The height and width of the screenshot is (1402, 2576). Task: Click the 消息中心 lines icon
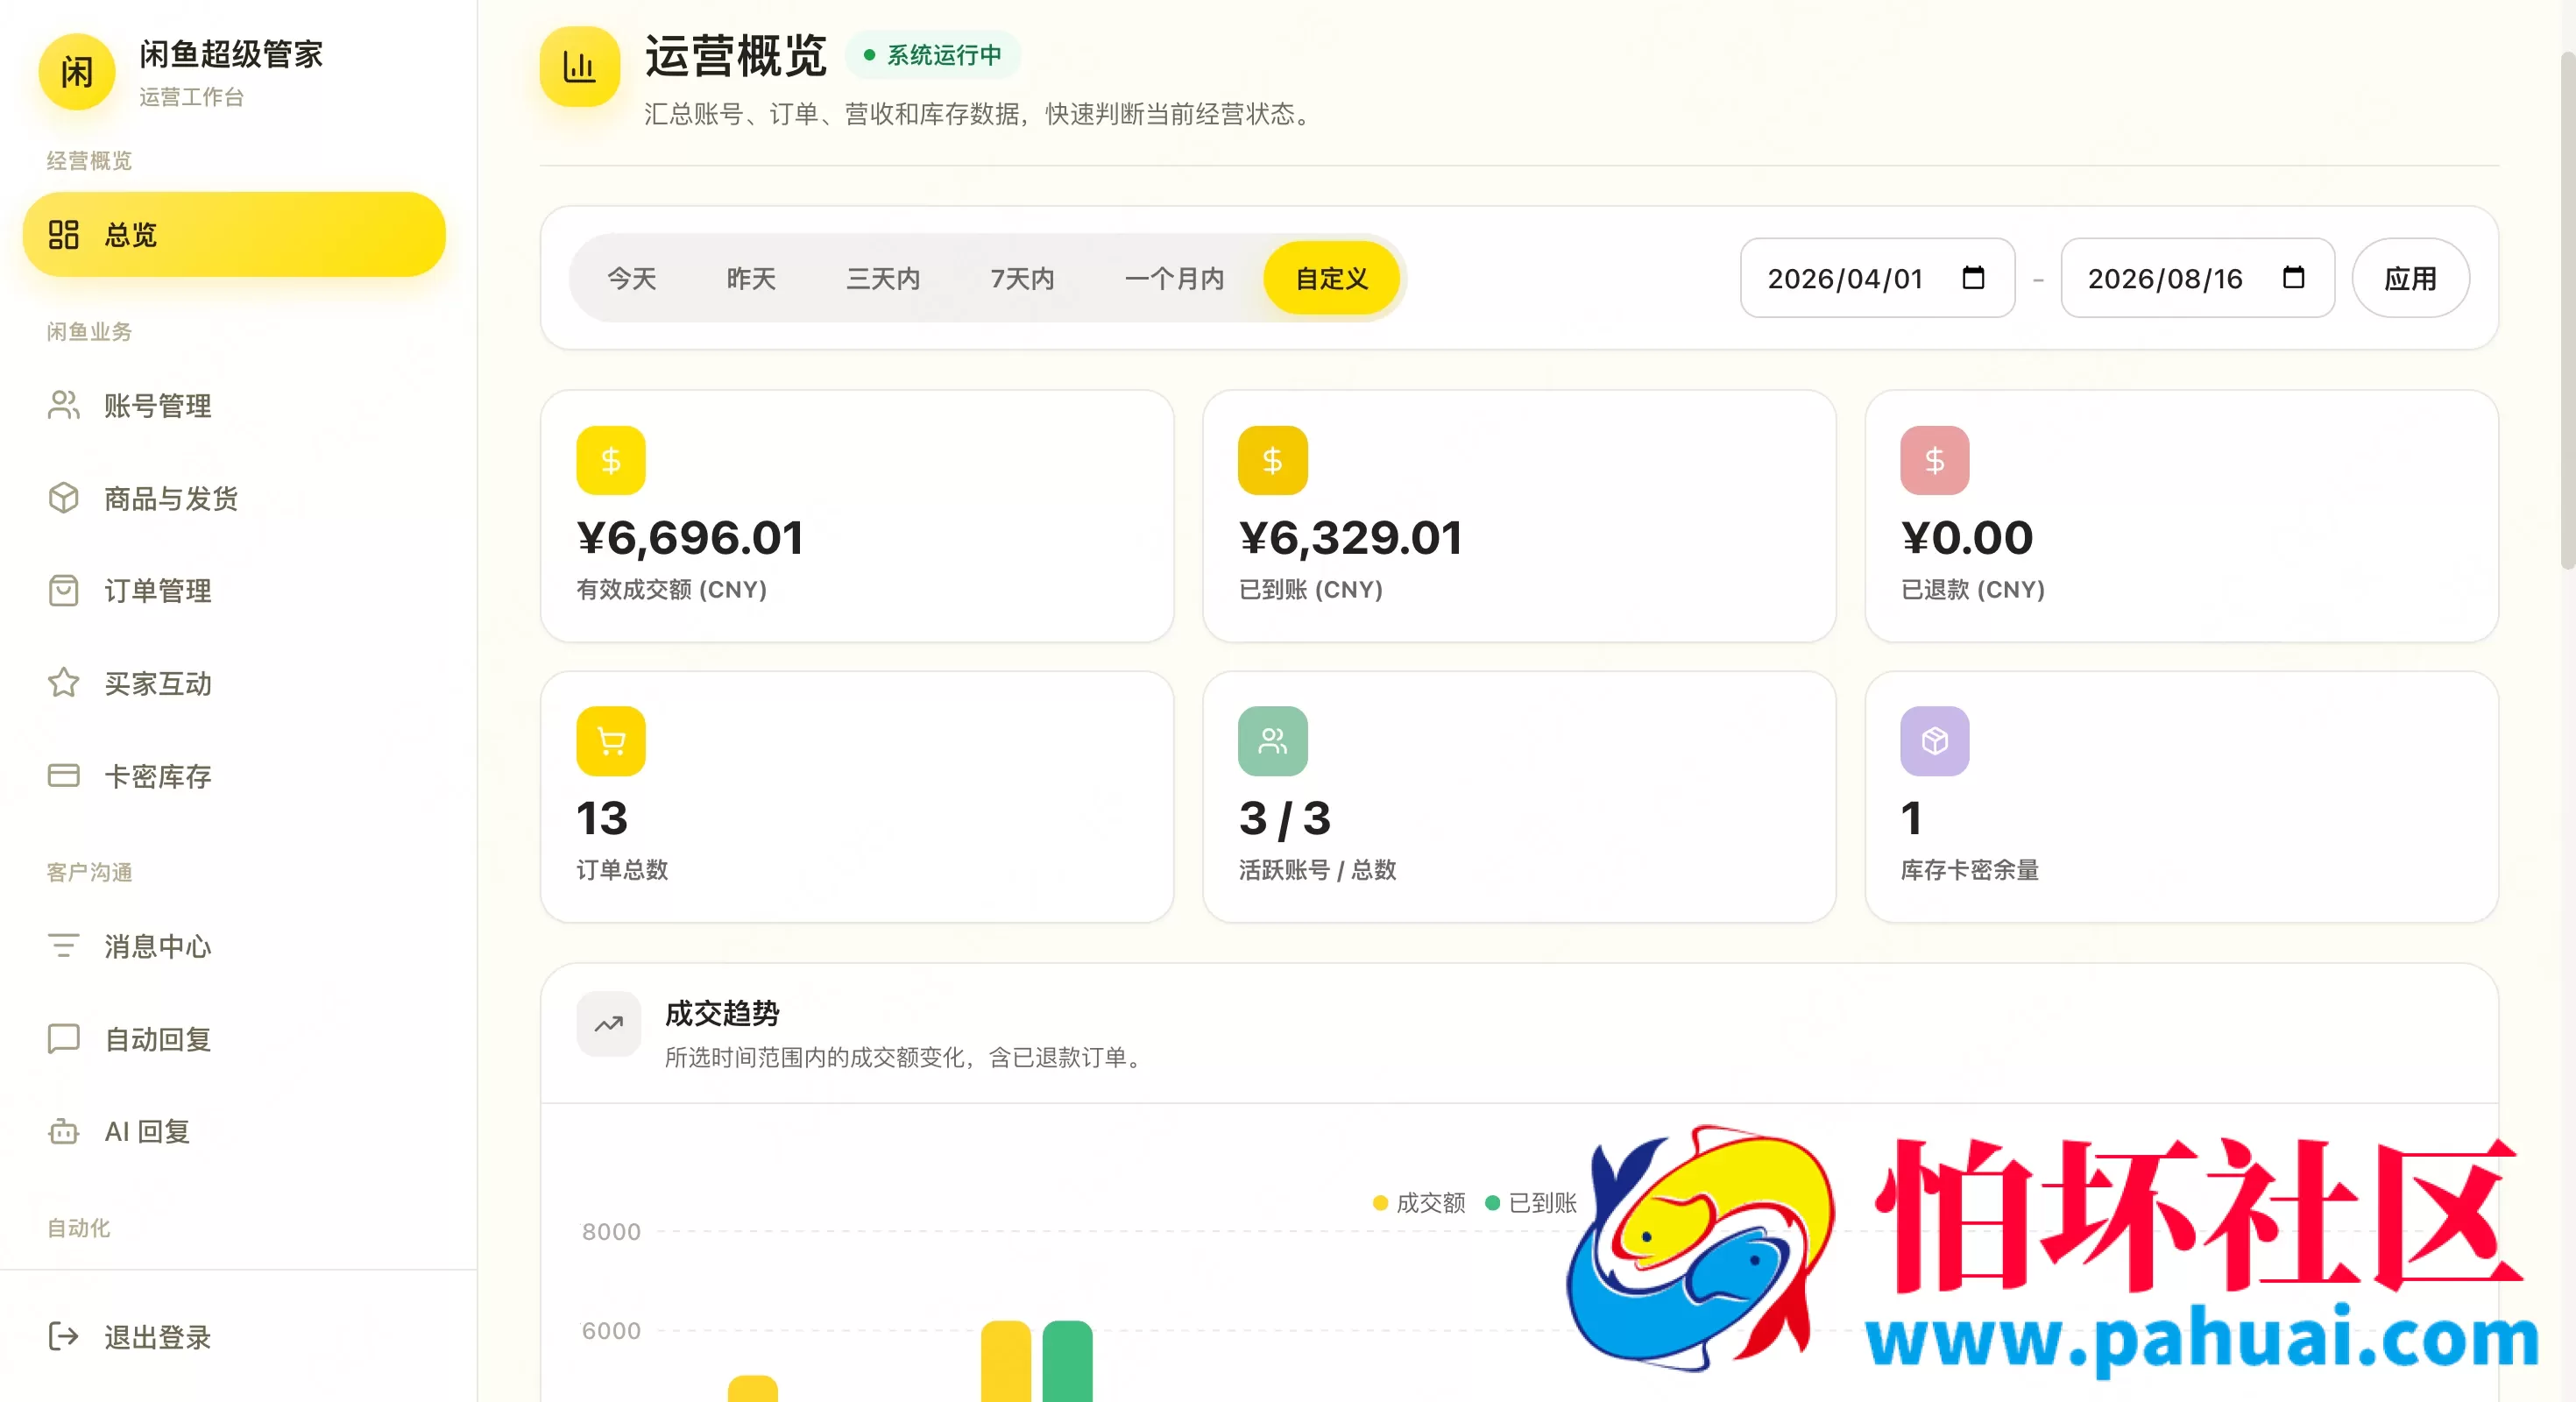tap(63, 946)
